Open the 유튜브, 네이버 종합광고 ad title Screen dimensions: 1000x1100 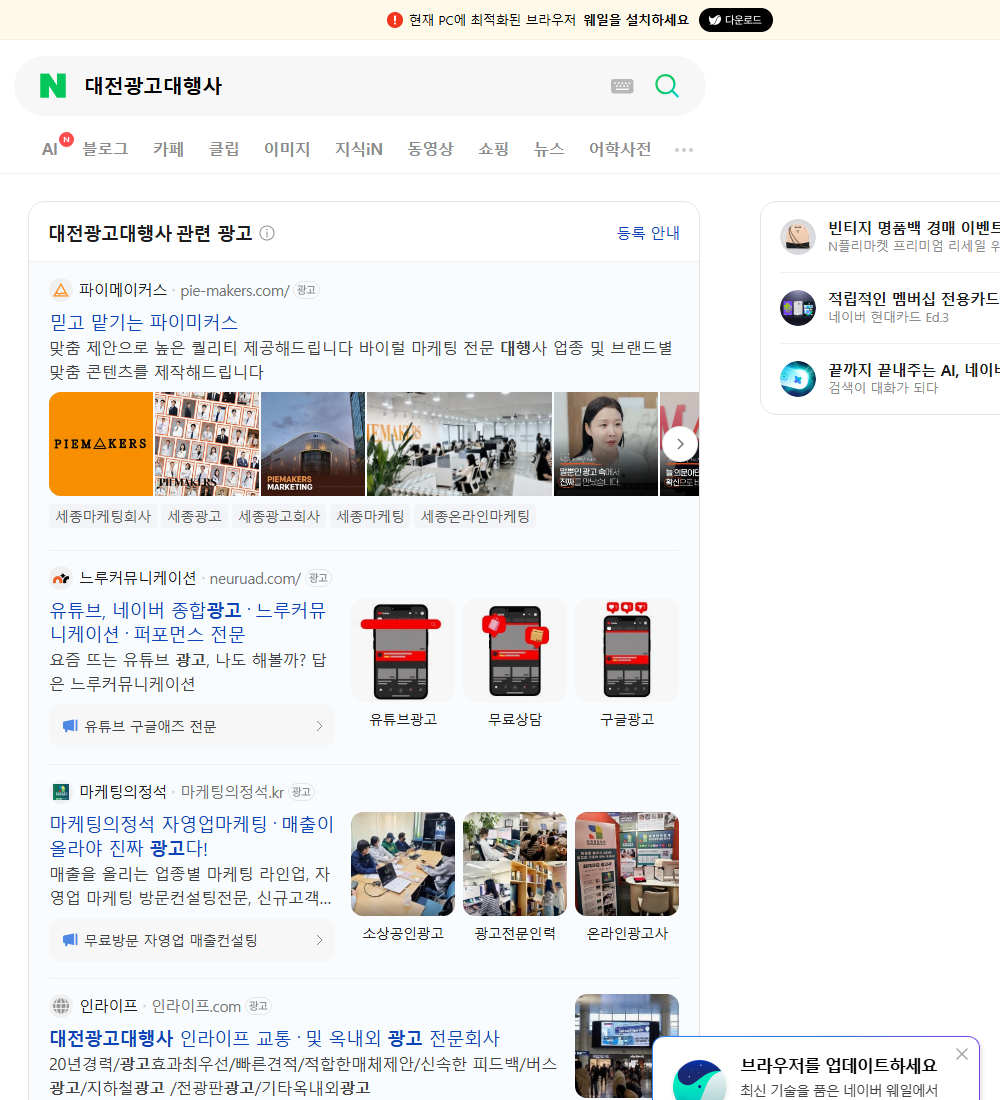coord(188,622)
